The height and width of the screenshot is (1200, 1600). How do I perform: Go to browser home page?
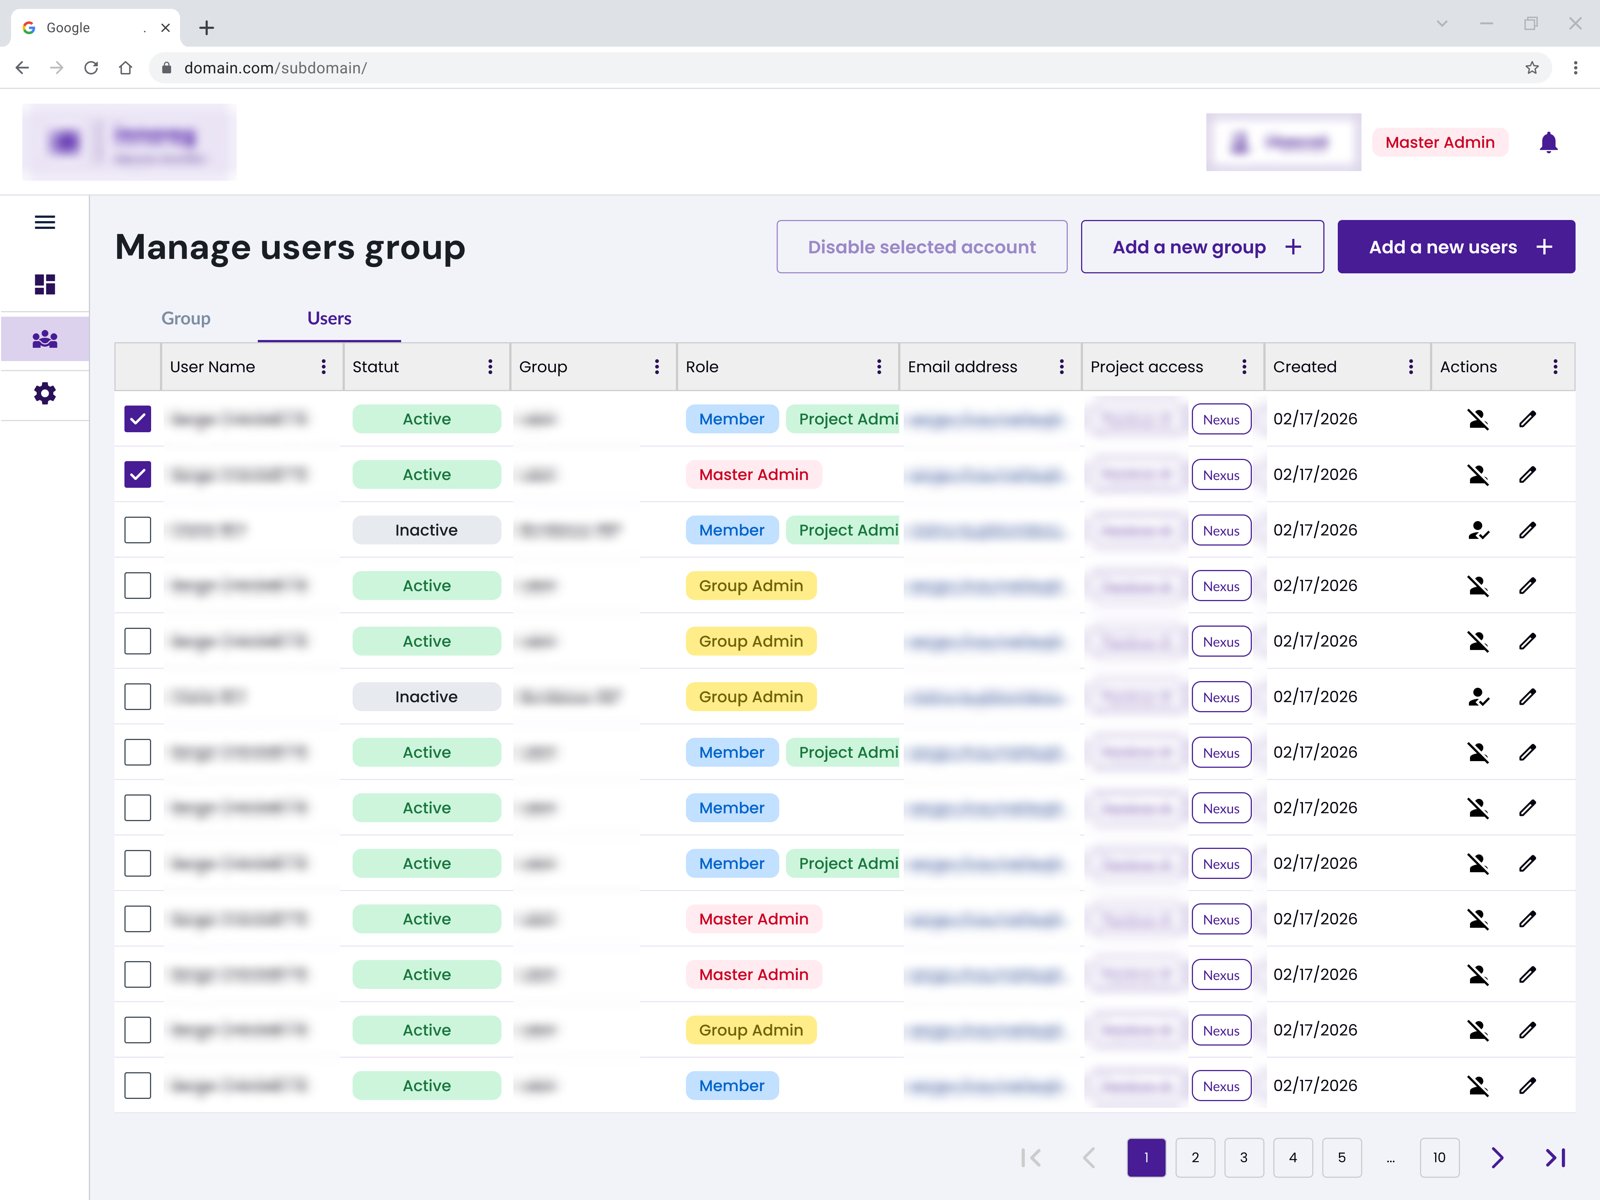(125, 68)
